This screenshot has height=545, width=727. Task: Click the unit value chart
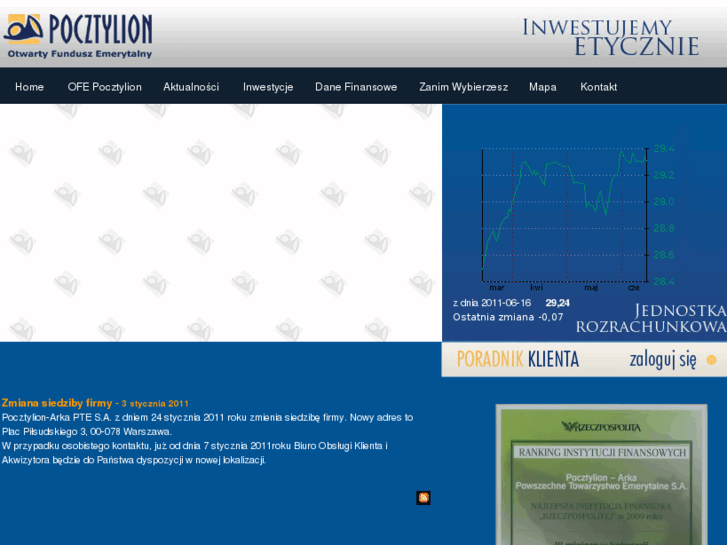click(577, 217)
